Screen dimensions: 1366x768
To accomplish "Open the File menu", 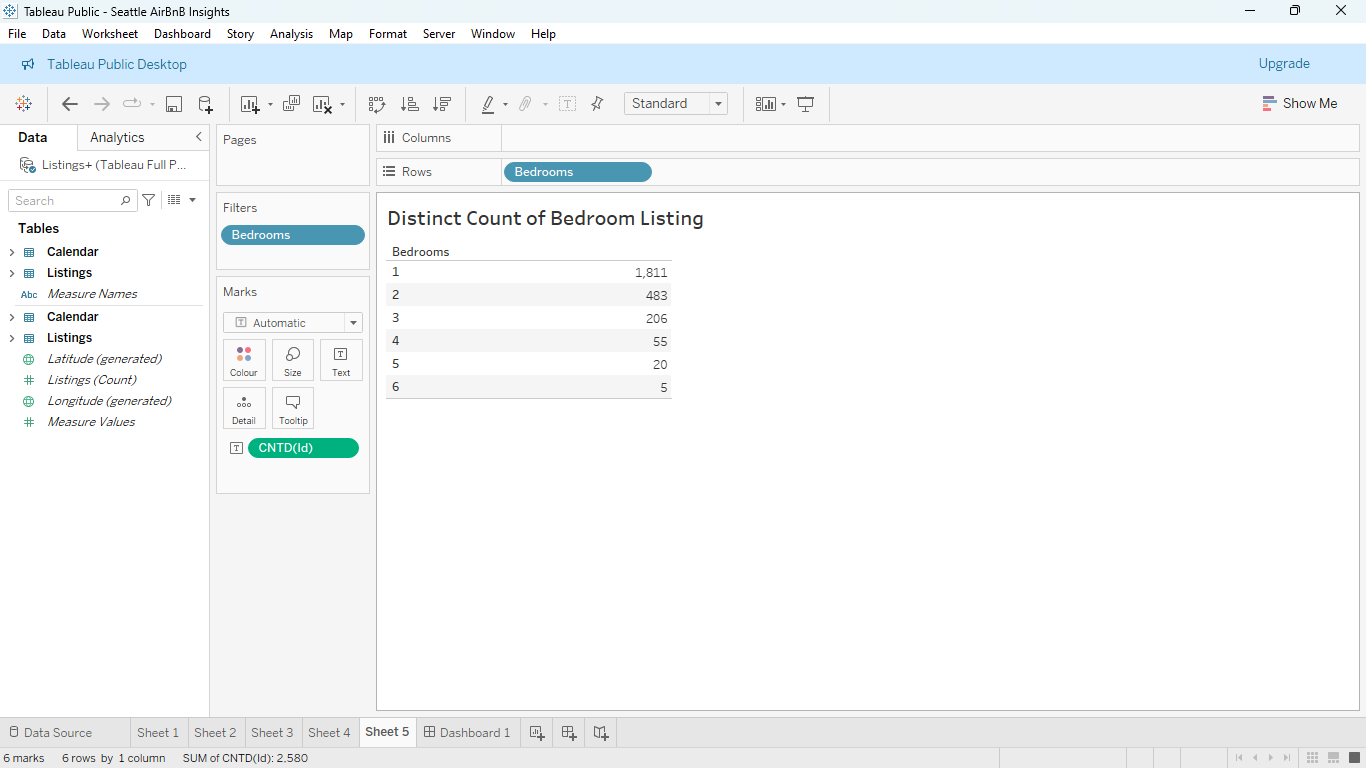I will [x=17, y=34].
